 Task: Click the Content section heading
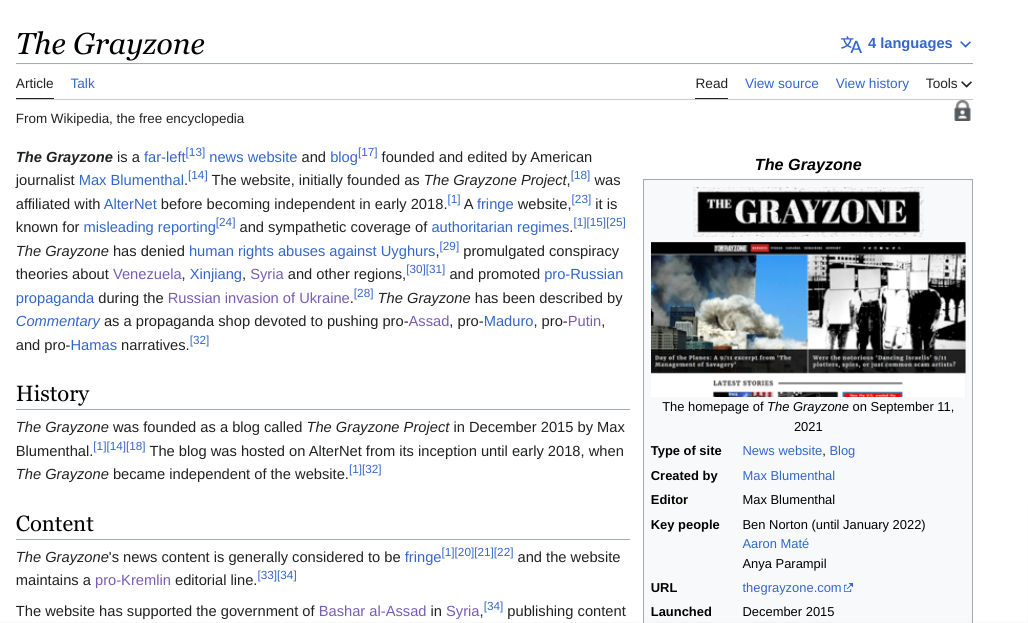[x=54, y=523]
